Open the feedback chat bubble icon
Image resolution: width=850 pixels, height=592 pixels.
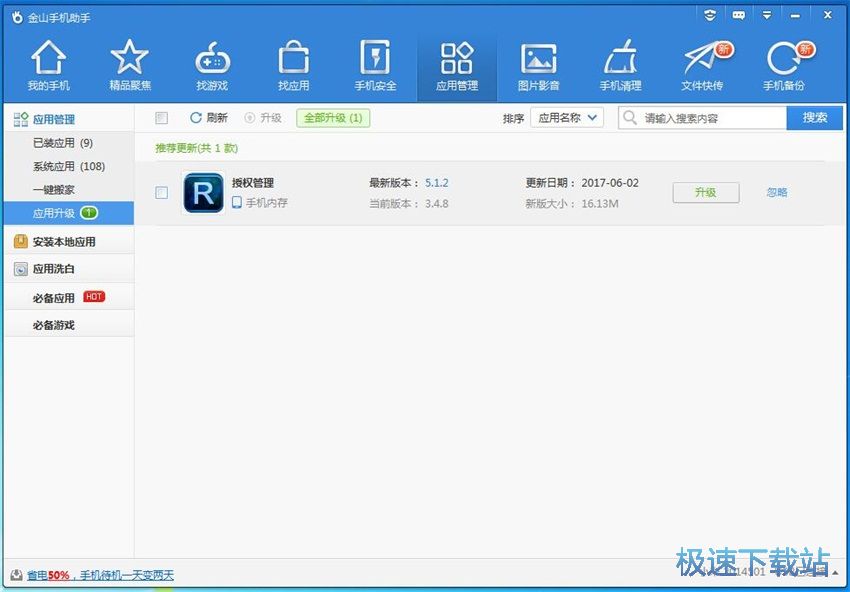coord(738,15)
